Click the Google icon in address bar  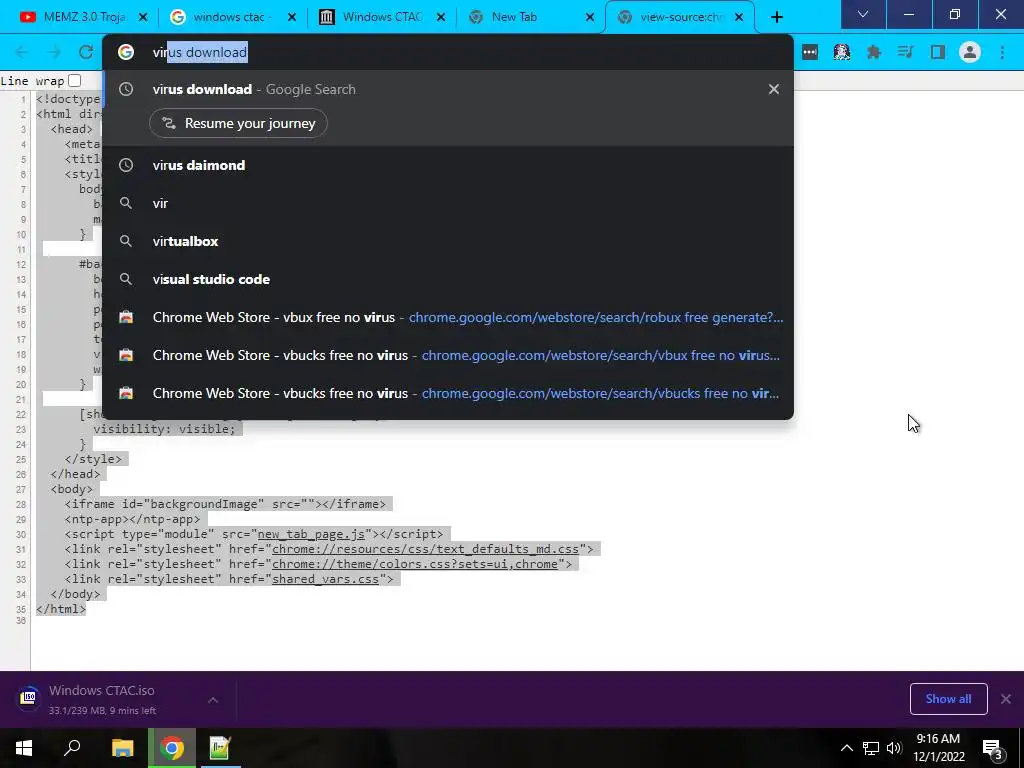(125, 52)
